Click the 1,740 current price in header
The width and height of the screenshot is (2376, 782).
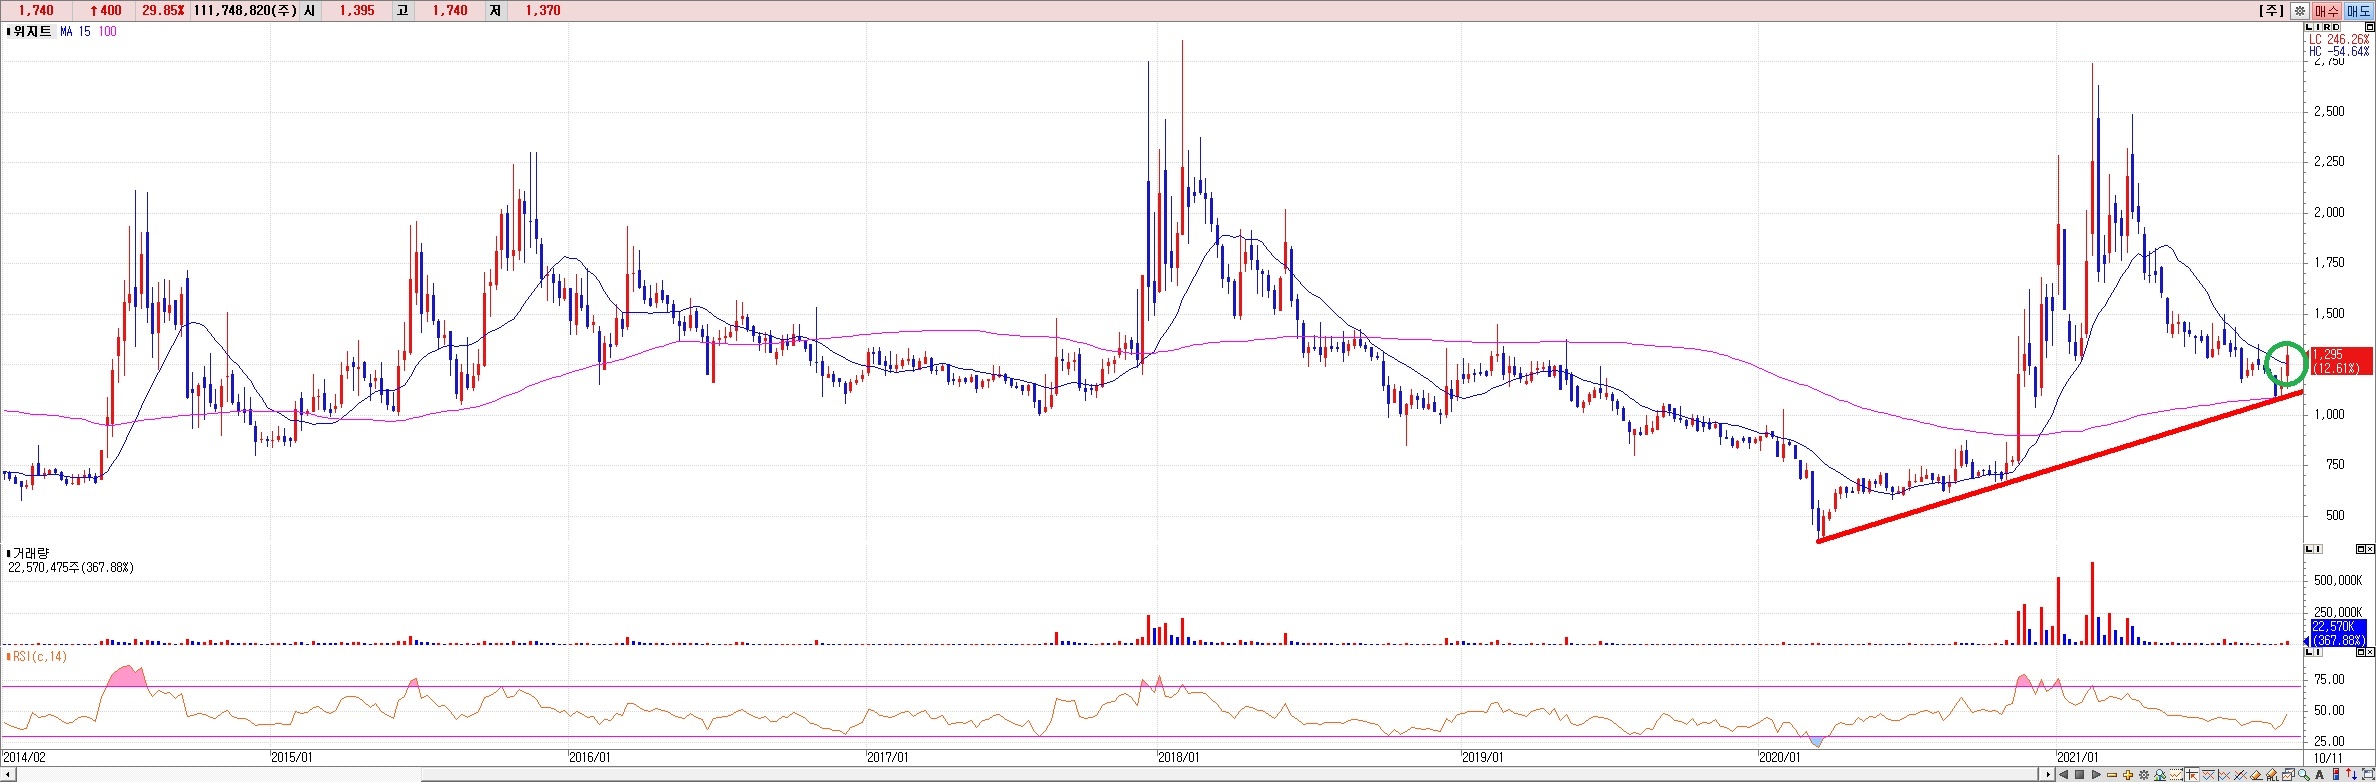(37, 11)
